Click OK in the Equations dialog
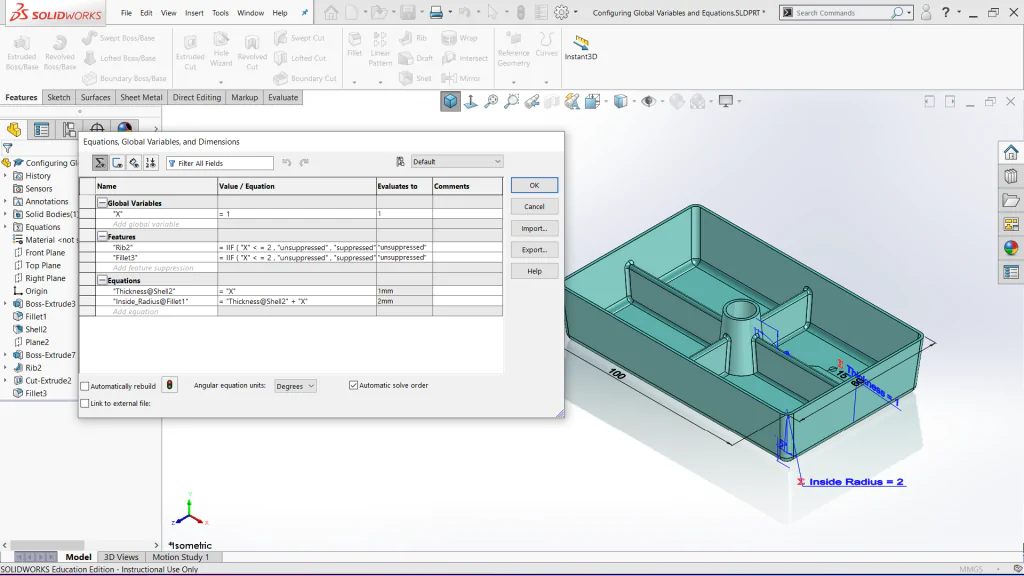Viewport: 1024px width, 576px height. coord(534,185)
